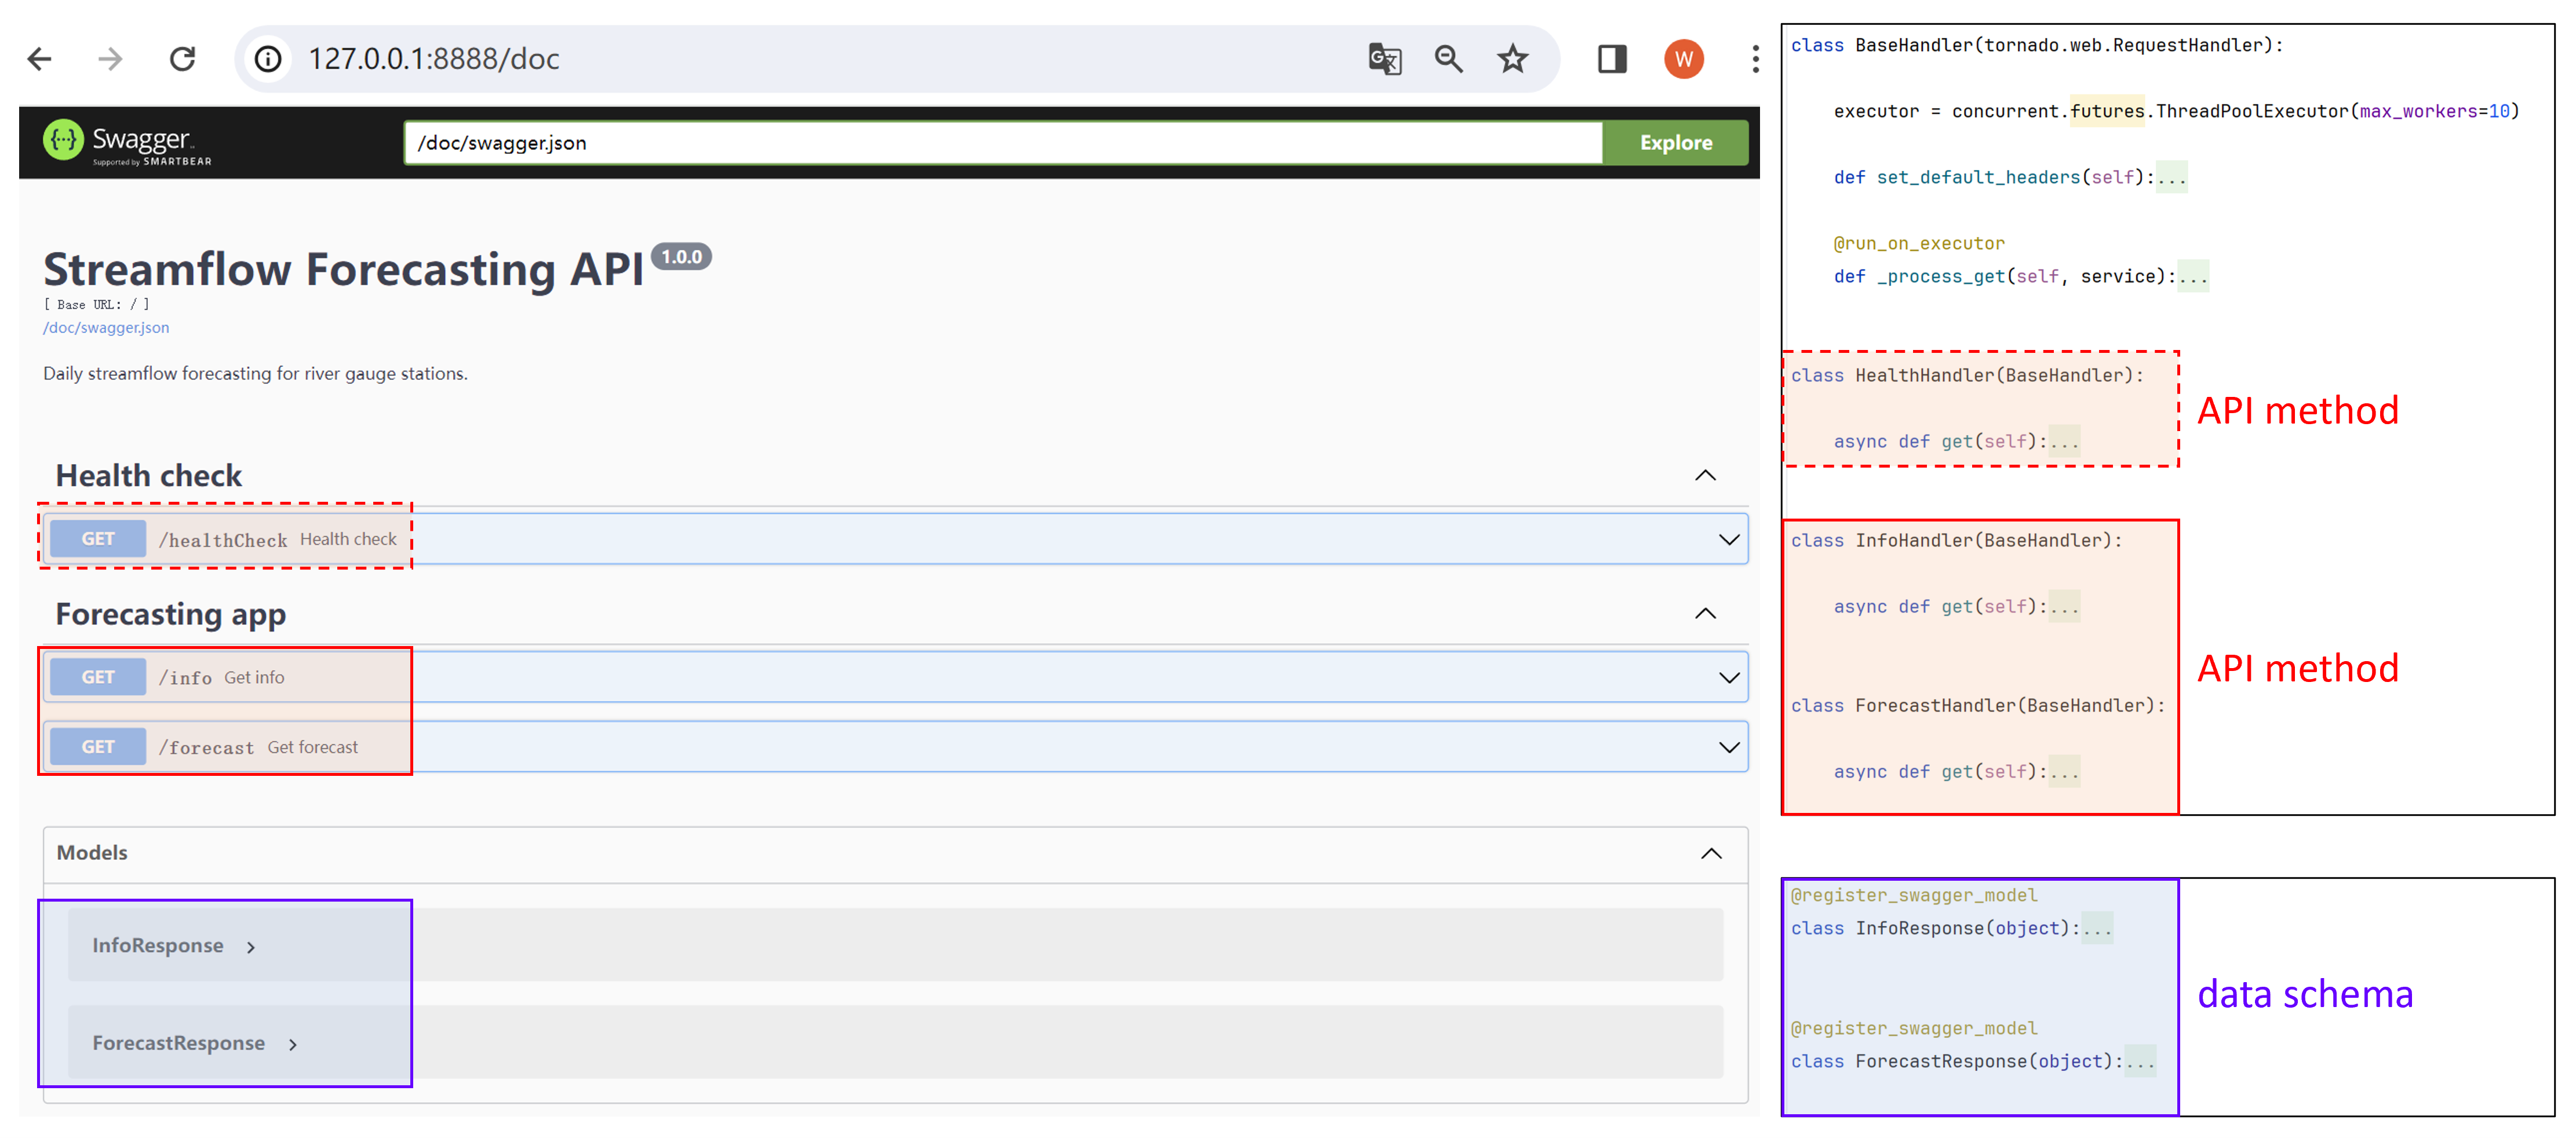This screenshot has width=2576, height=1138.
Task: Reload the page
Action: [182, 59]
